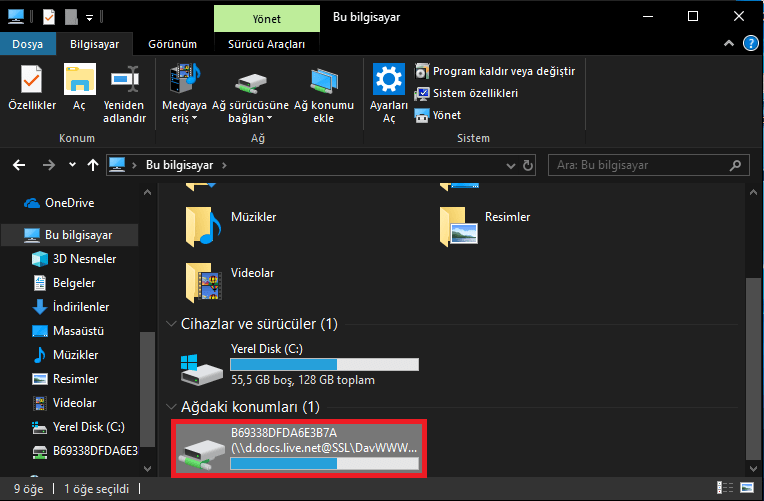Click Yerel Disk (C:) usage bar
The image size is (764, 501).
click(x=325, y=365)
